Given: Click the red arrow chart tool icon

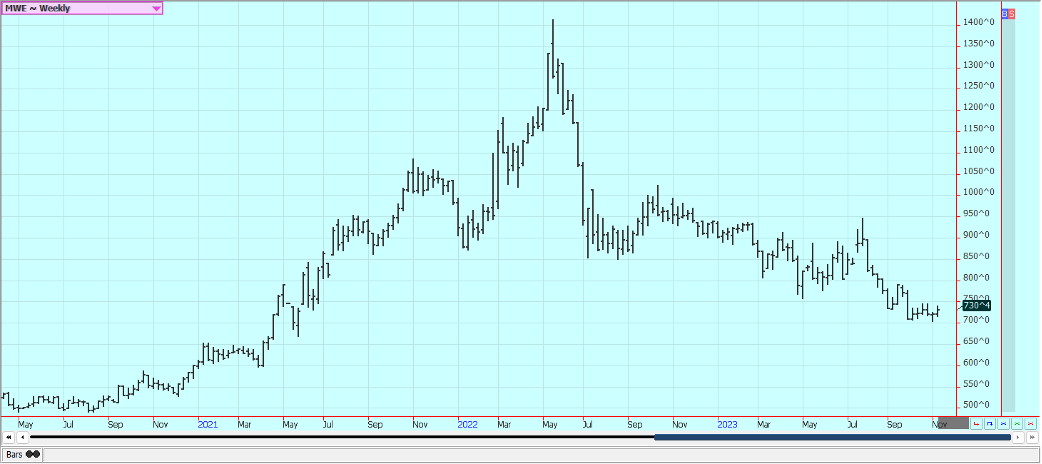Looking at the screenshot, I should point(976,424).
